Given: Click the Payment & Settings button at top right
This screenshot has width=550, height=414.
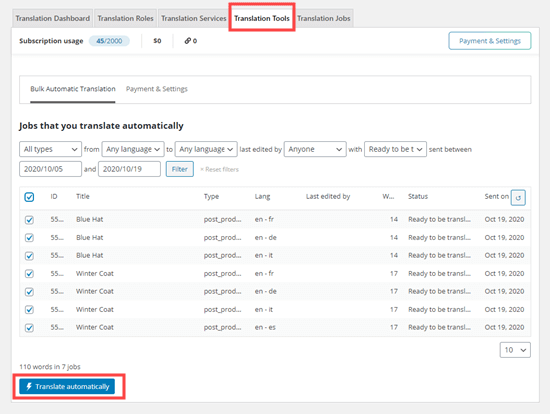Looking at the screenshot, I should (490, 41).
